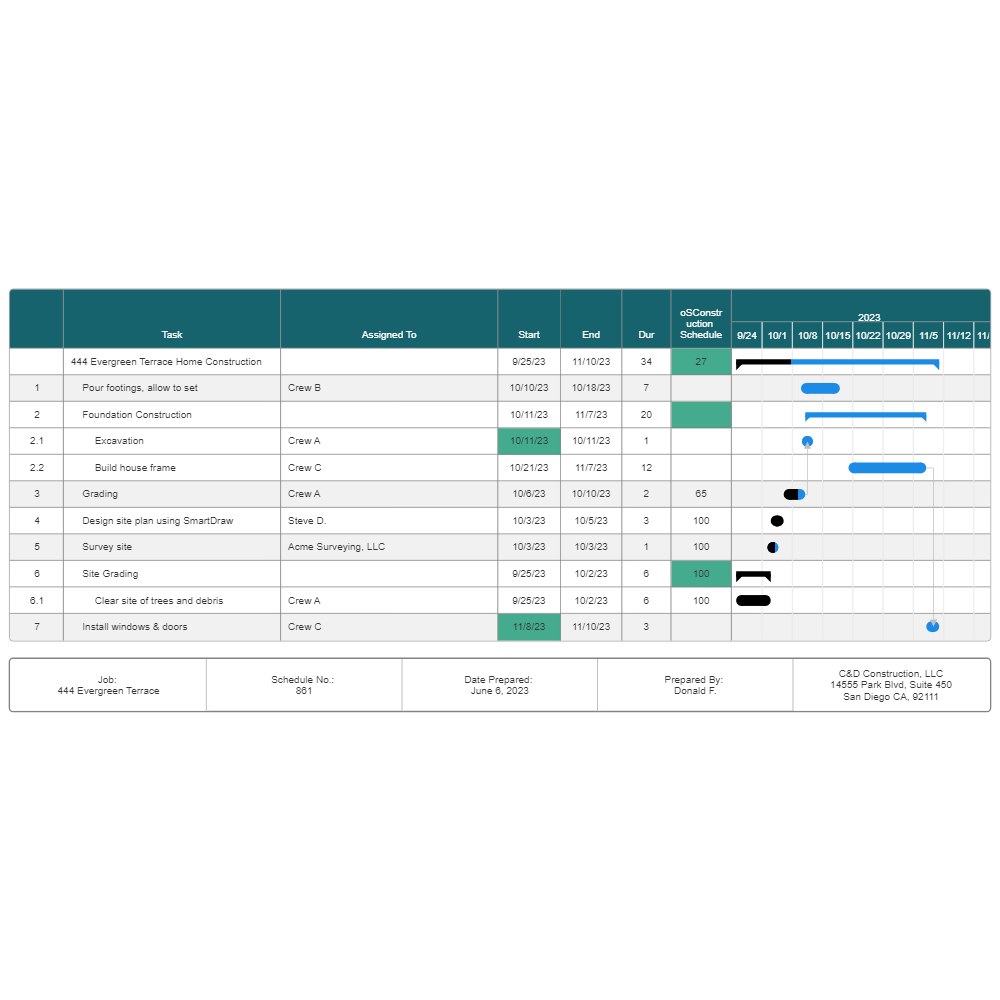Click row number 7 cell
The image size is (1000, 1000).
coord(36,627)
